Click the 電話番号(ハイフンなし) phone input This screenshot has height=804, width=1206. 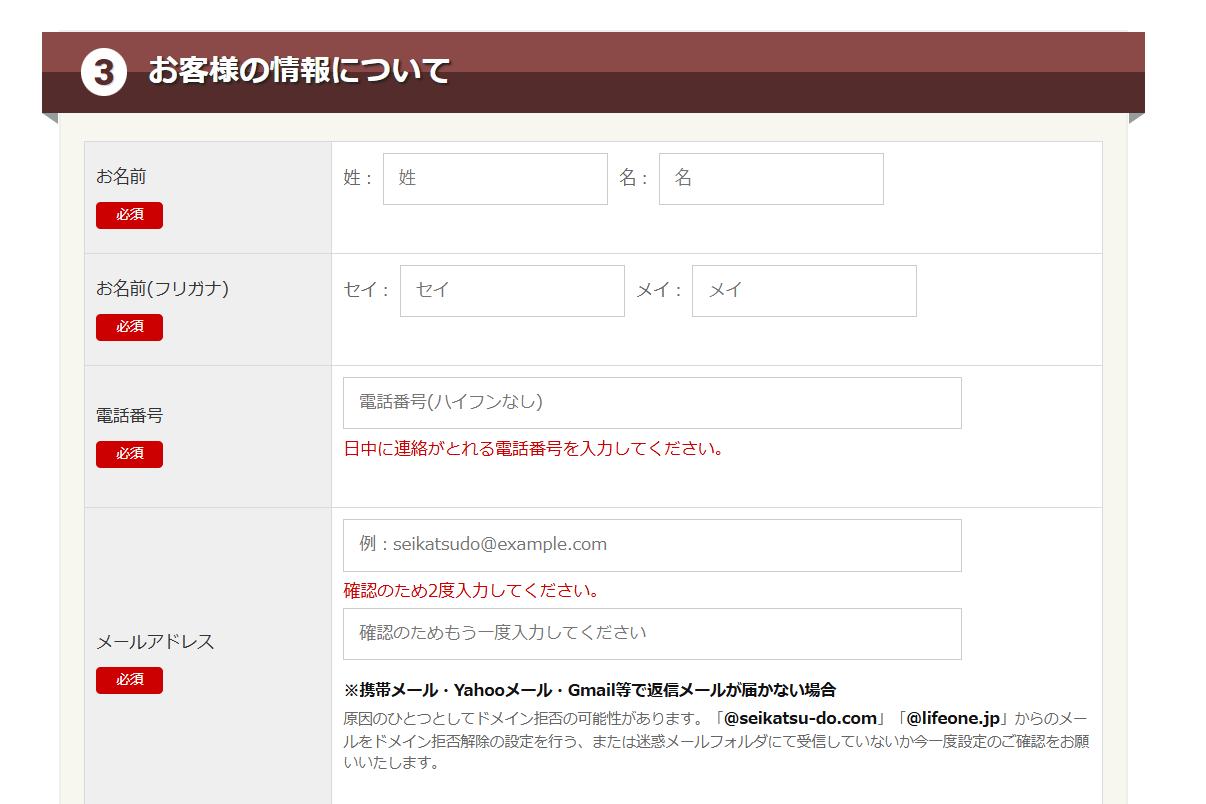point(652,403)
